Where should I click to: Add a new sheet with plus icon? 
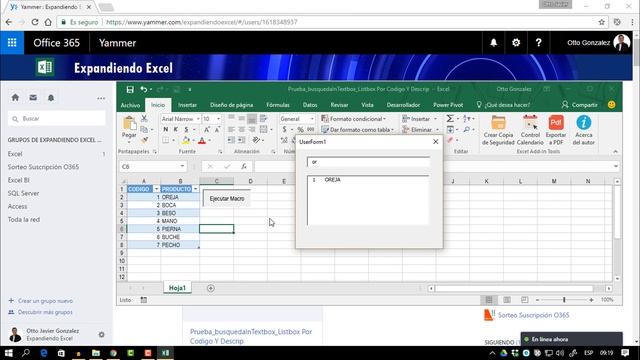pos(211,288)
